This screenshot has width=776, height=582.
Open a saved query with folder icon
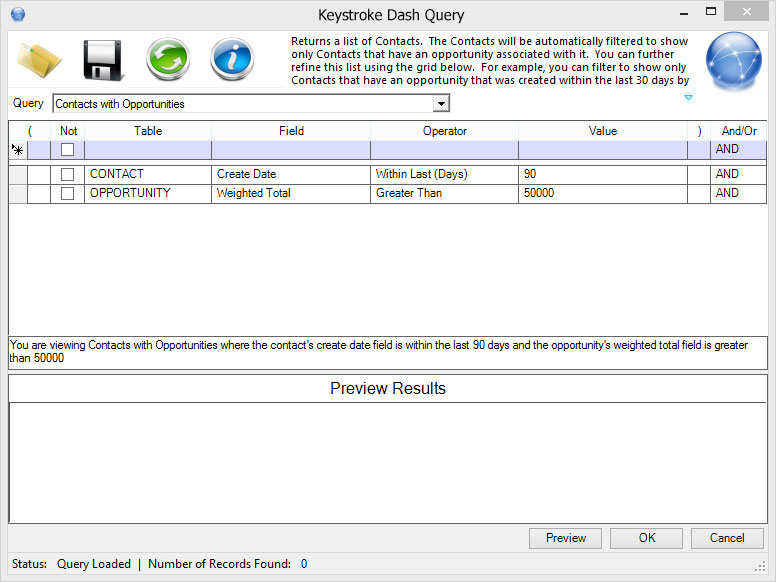point(39,60)
